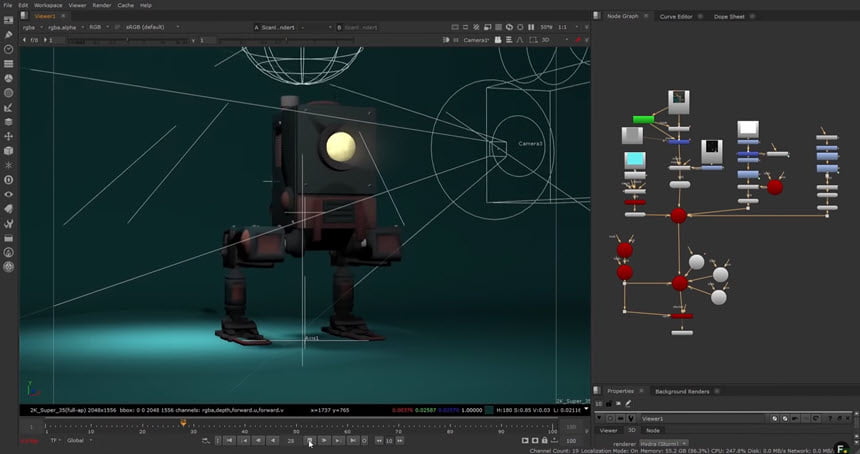Viewport: 860px width, 454px height.
Task: Click the help question mark on Viewer1 properties
Action: [x=830, y=418]
